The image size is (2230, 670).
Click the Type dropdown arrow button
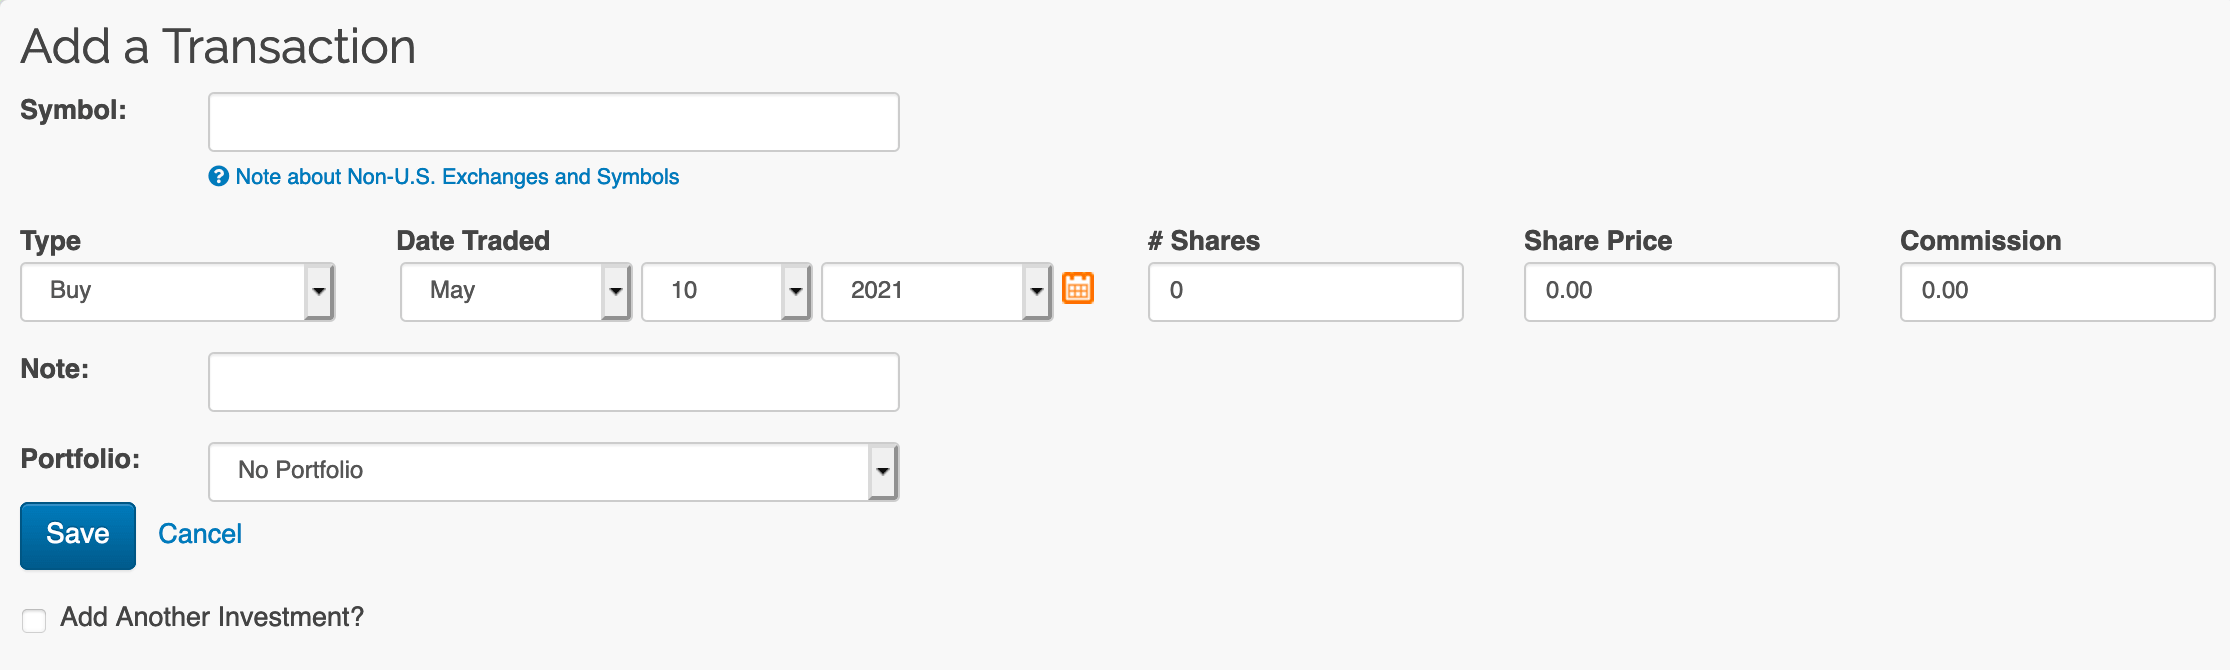(x=319, y=291)
